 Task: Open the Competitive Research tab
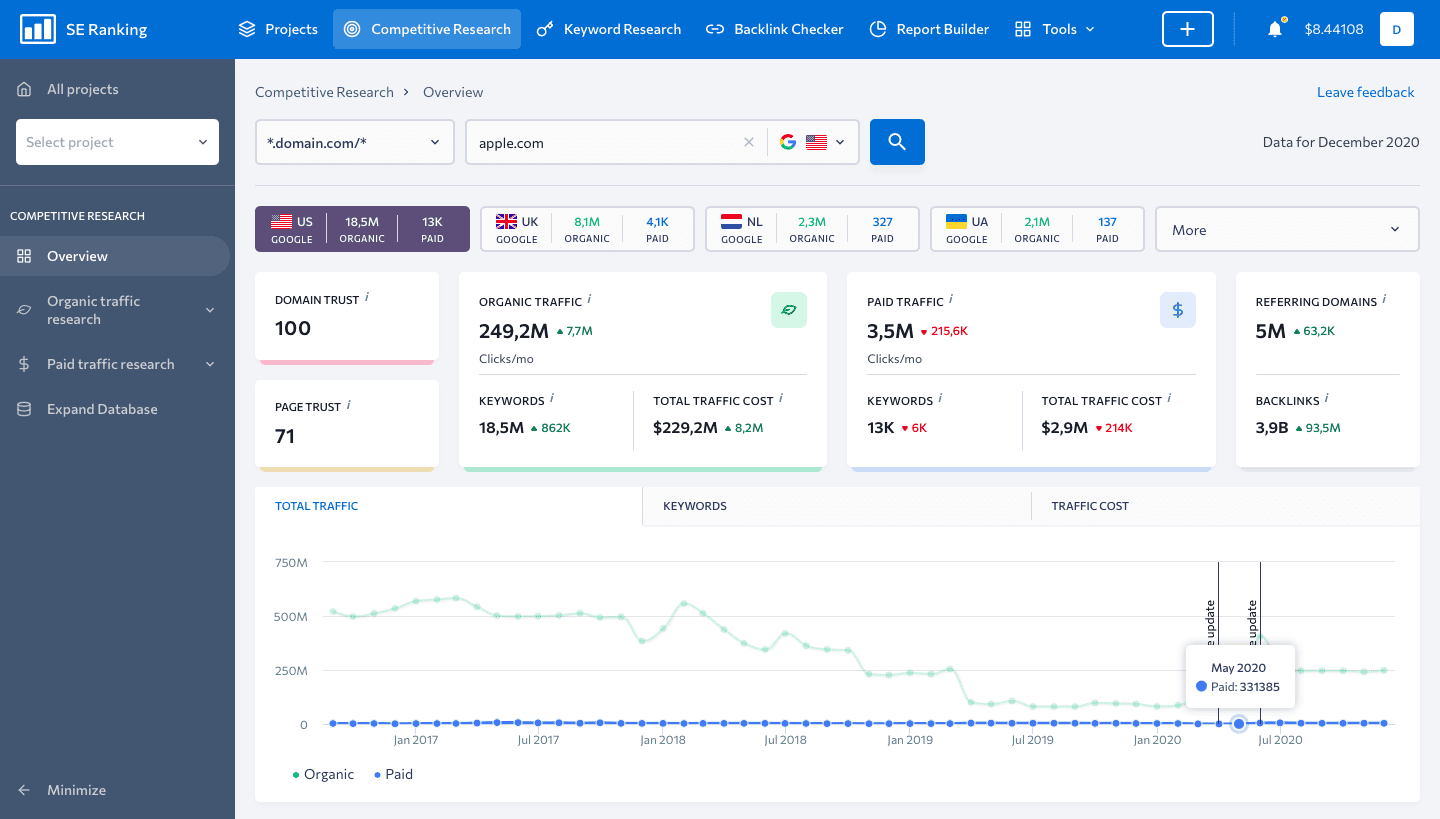point(427,29)
